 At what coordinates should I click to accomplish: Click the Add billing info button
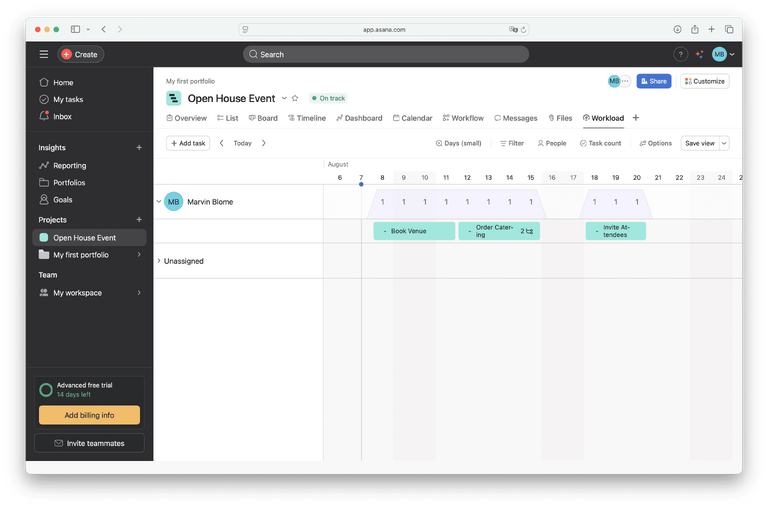(89, 415)
